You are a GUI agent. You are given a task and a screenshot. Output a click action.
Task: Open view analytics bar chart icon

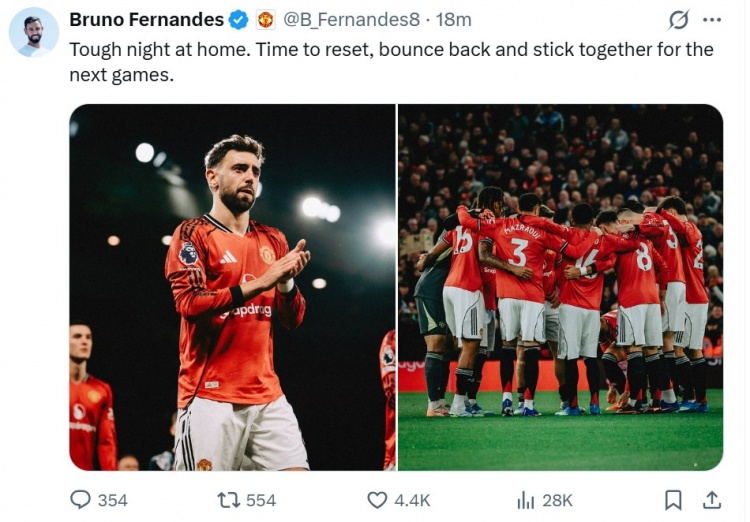click(x=525, y=499)
